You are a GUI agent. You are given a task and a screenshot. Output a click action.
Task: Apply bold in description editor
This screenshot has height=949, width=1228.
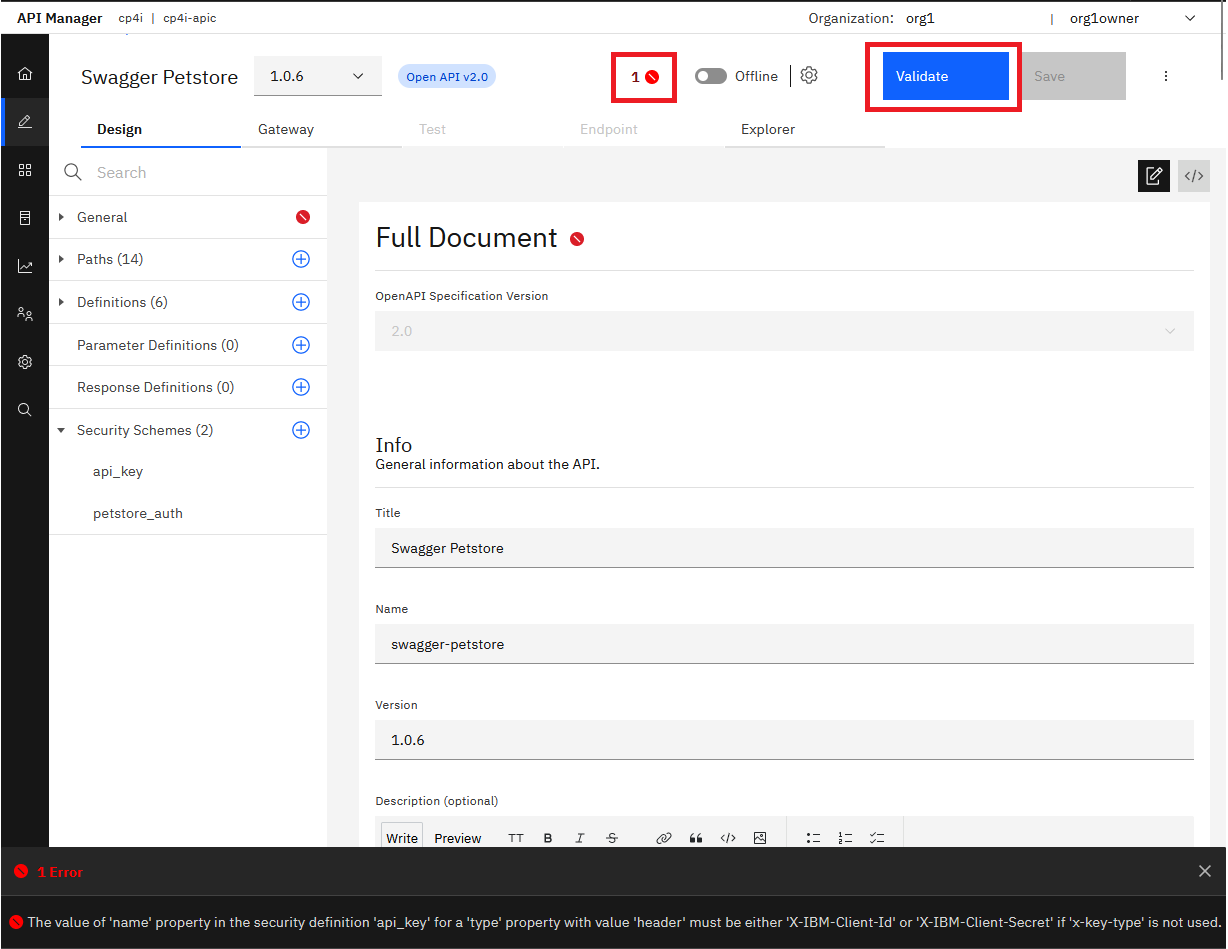click(548, 838)
